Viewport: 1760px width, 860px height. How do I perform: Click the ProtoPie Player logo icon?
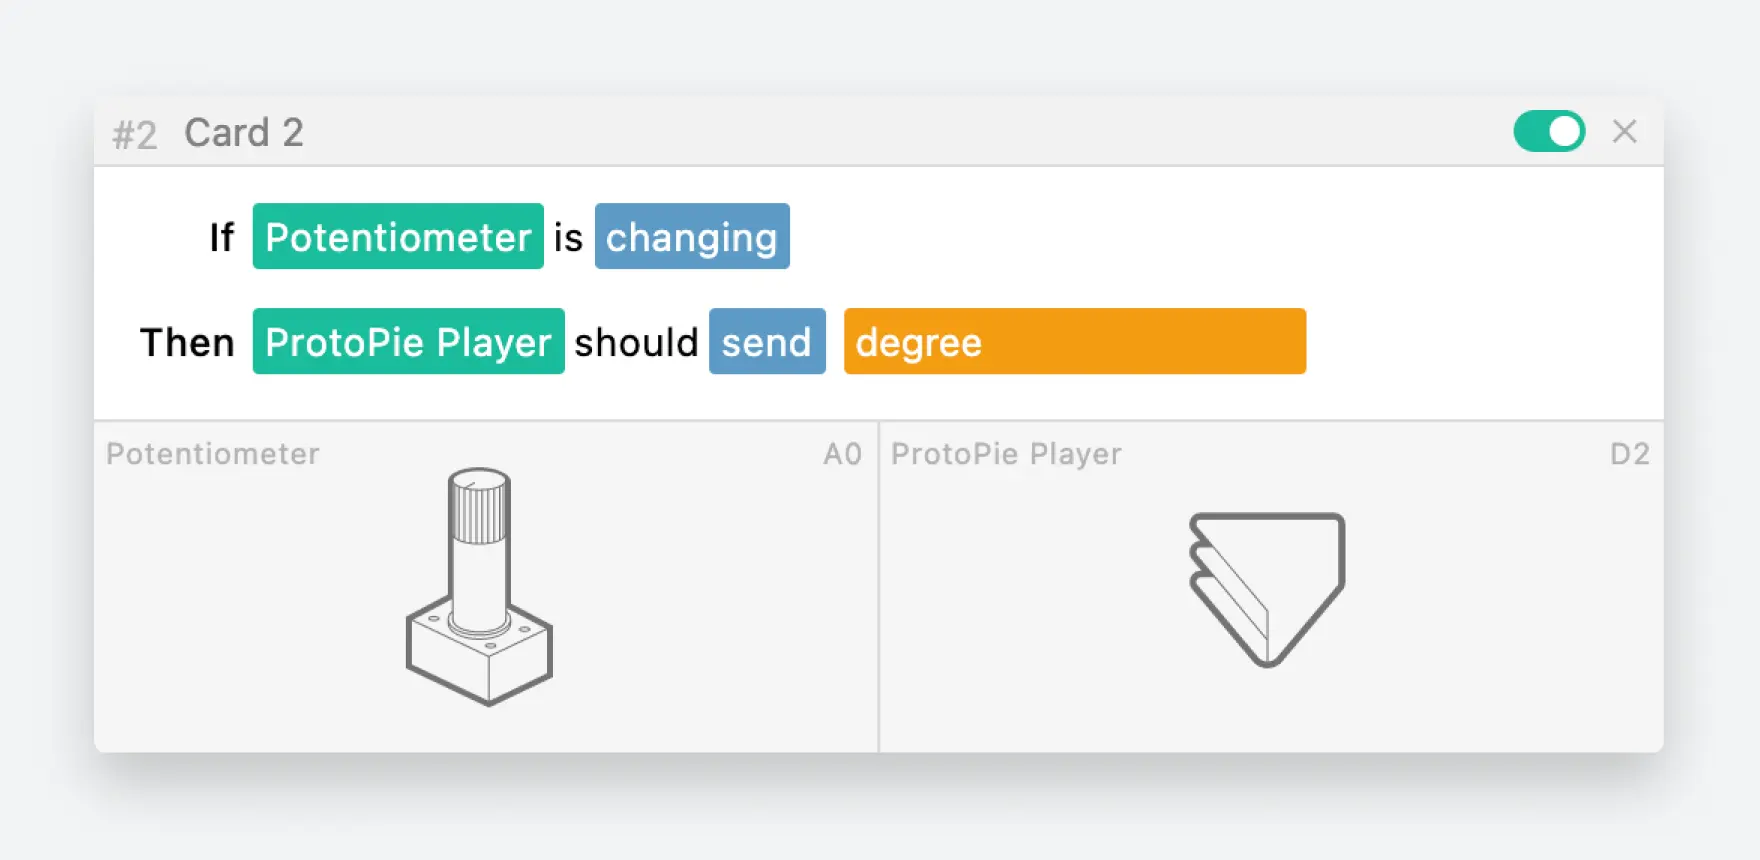1267,589
